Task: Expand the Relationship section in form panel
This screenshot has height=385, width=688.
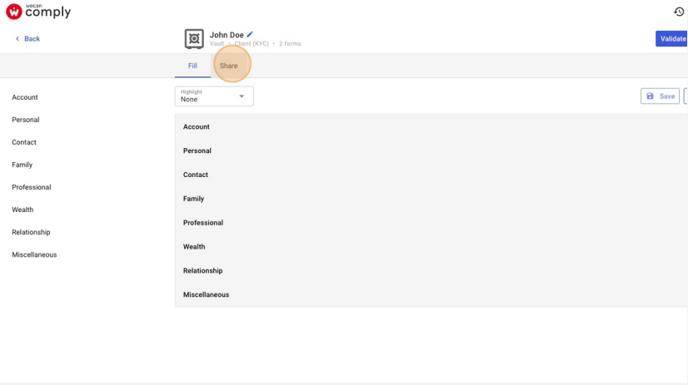Action: 431,270
